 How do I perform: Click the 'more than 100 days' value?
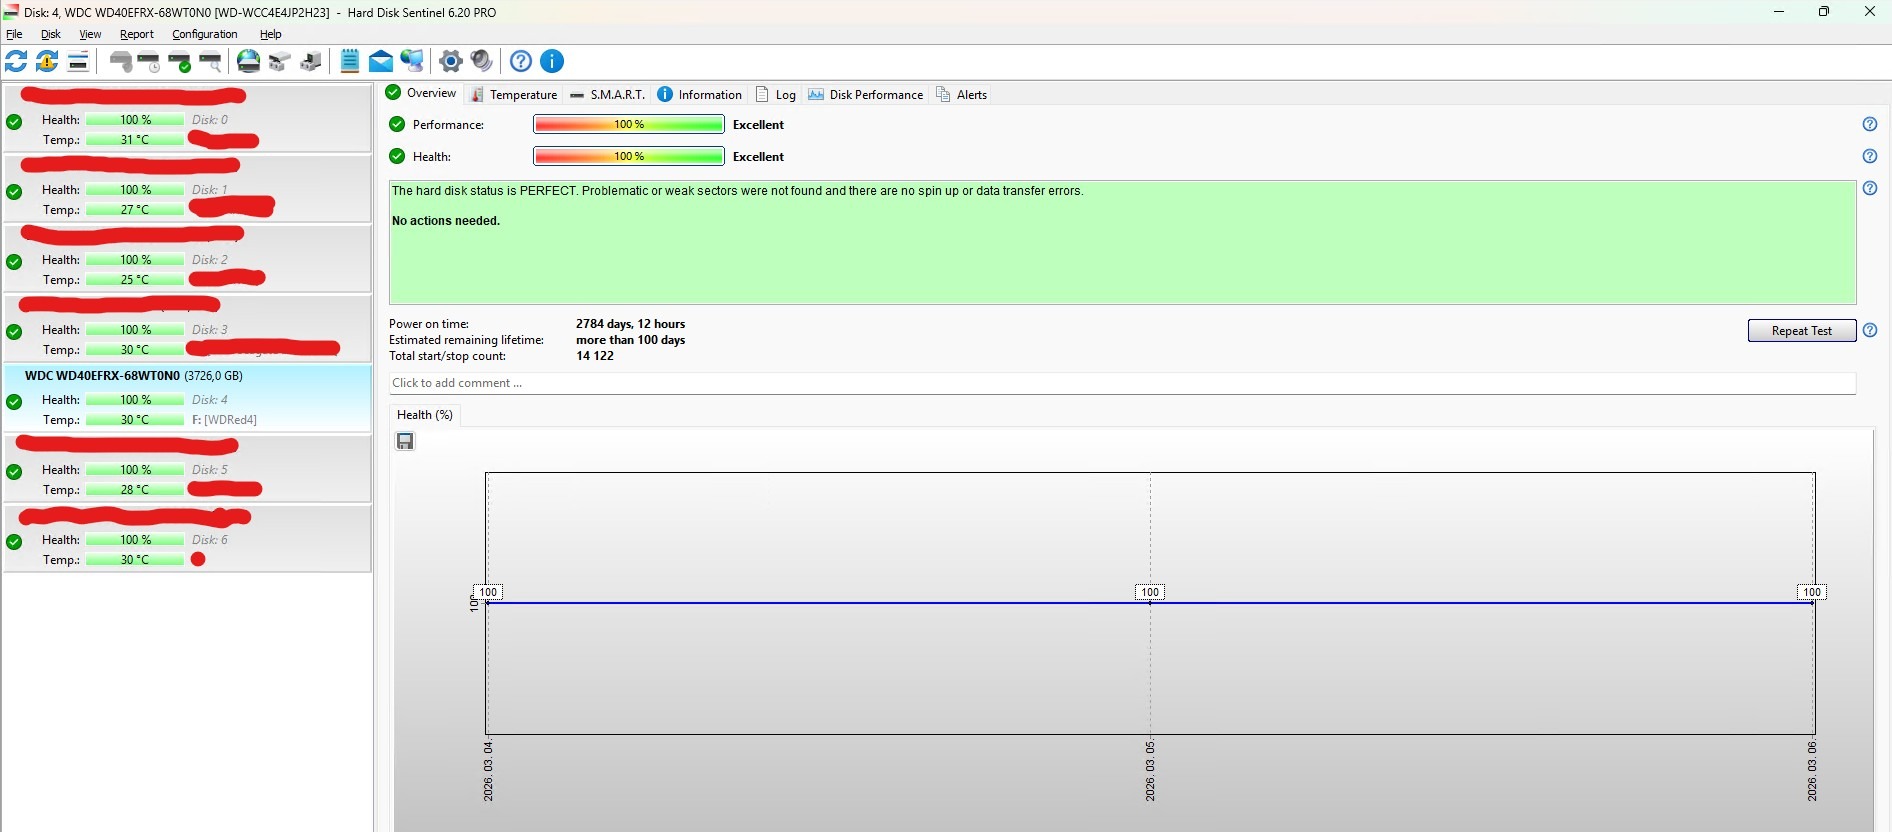630,340
